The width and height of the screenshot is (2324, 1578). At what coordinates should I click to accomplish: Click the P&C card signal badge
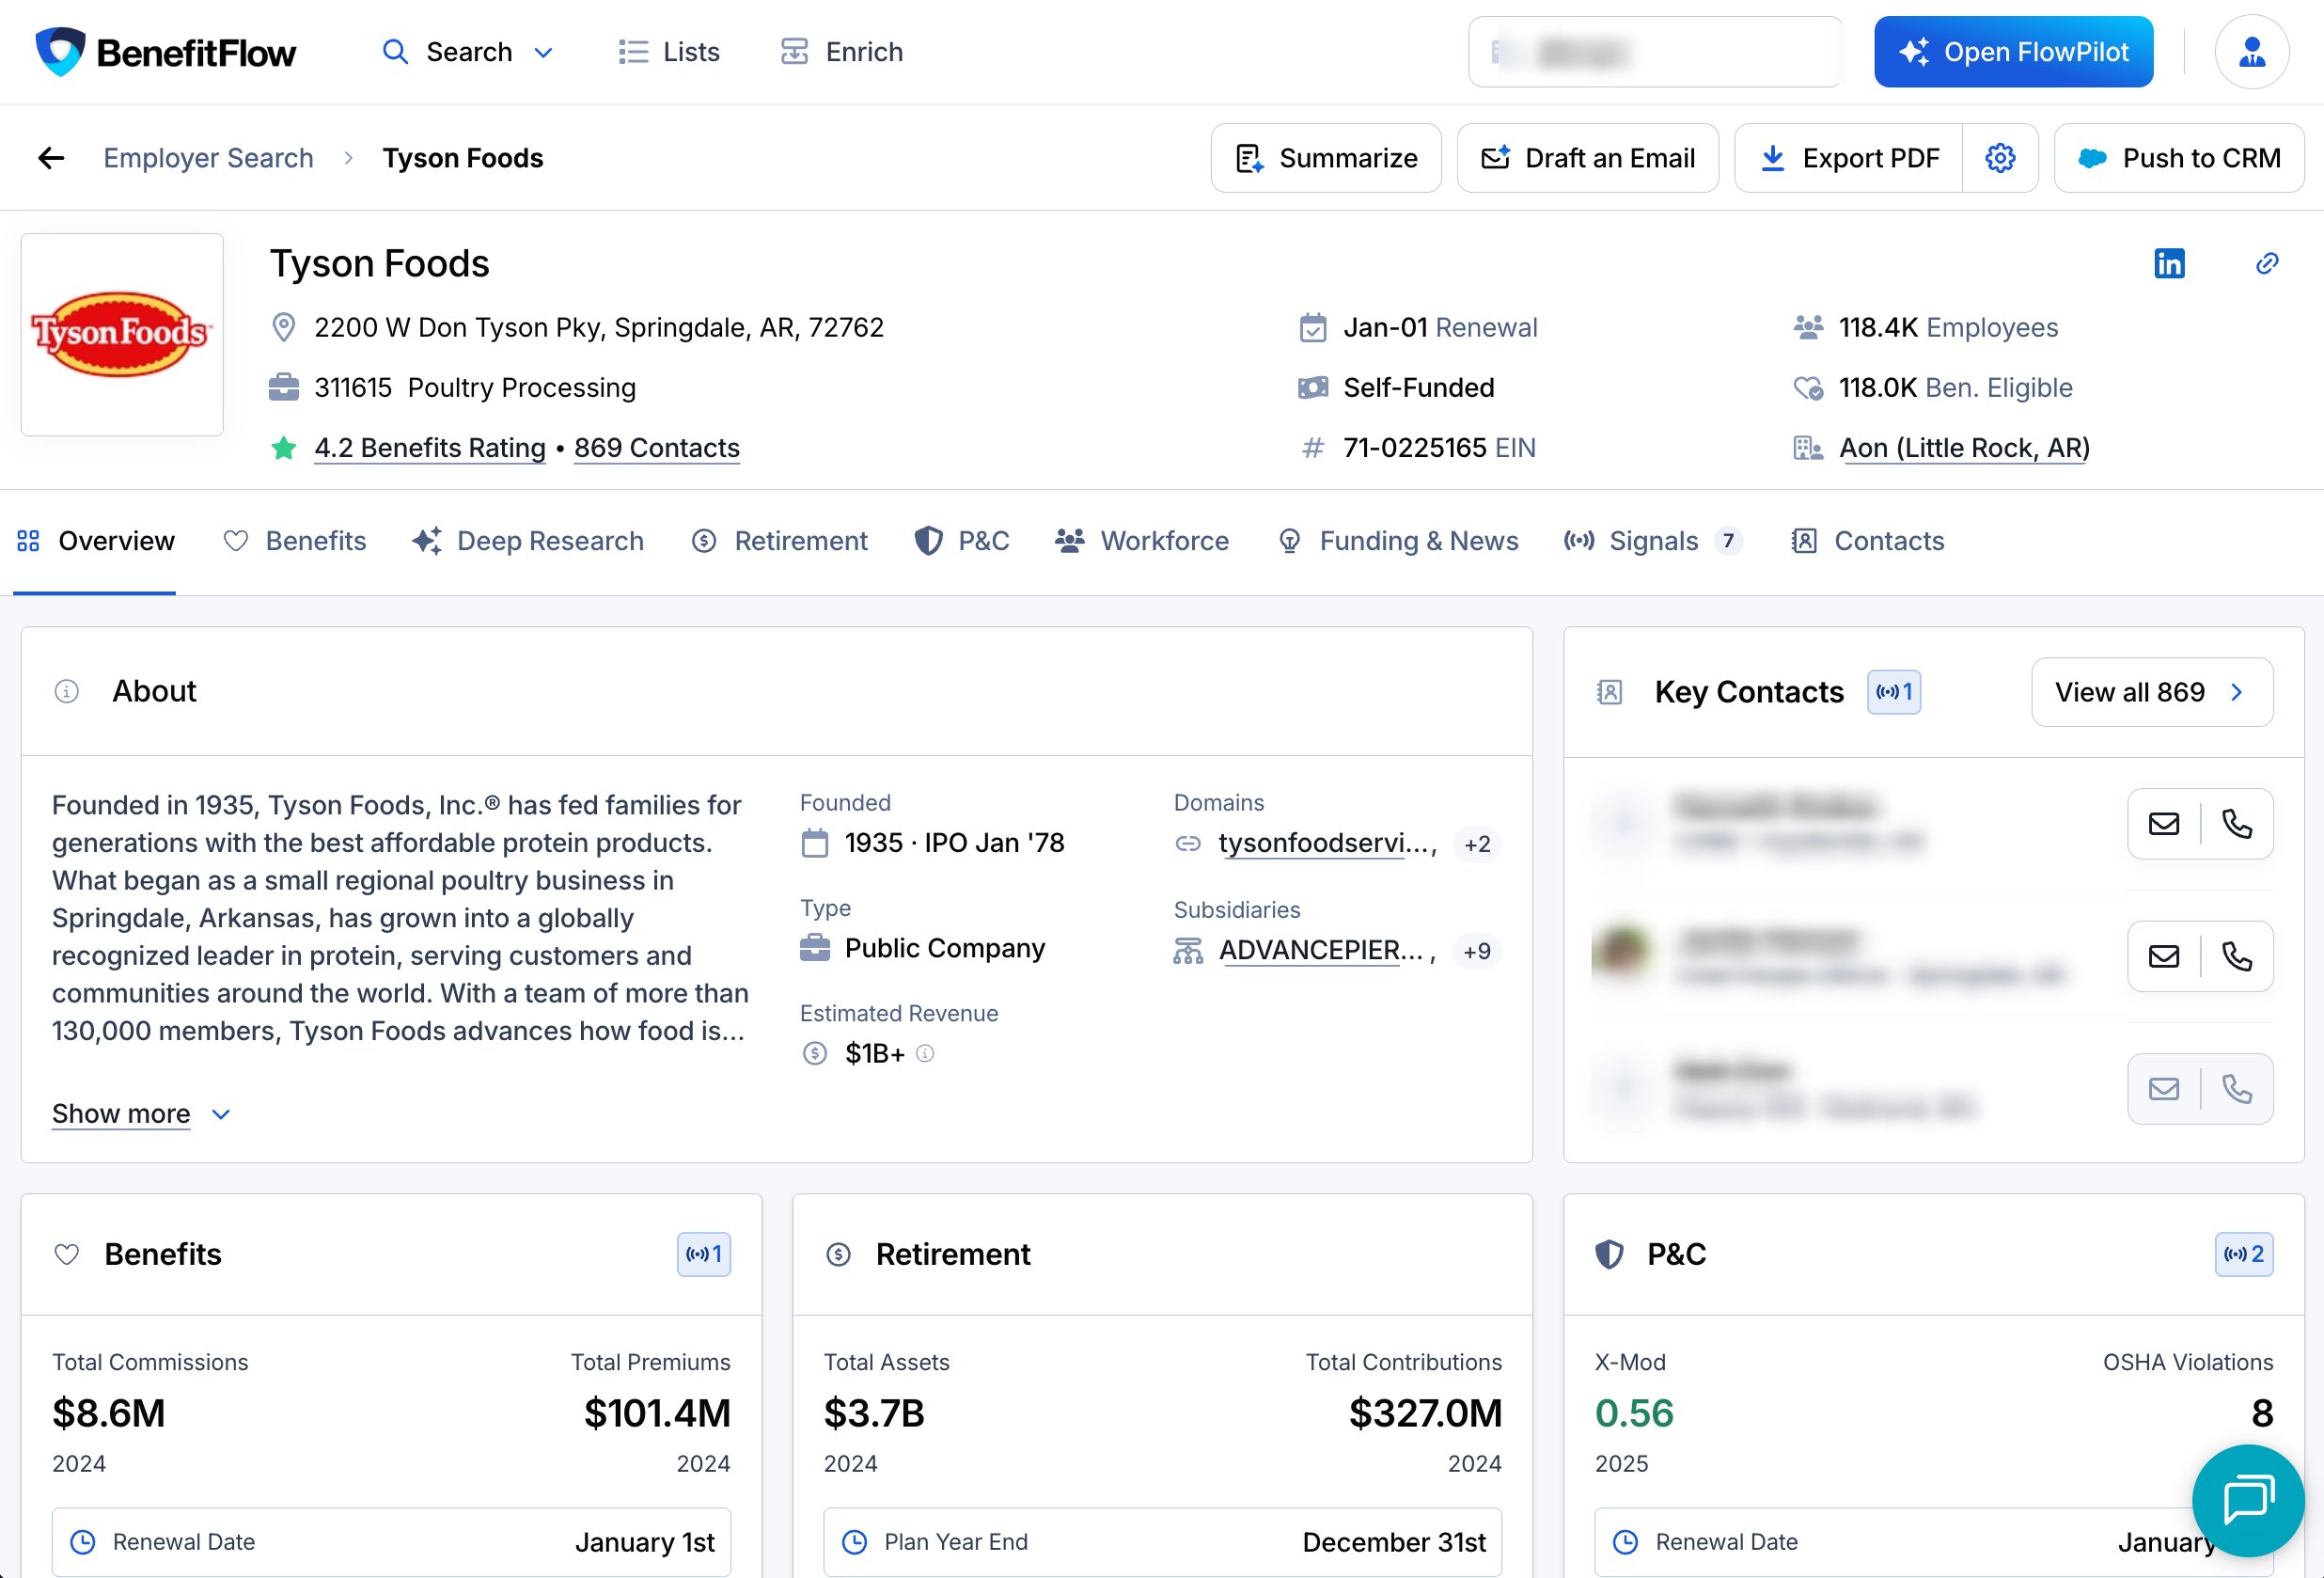coord(2244,1254)
